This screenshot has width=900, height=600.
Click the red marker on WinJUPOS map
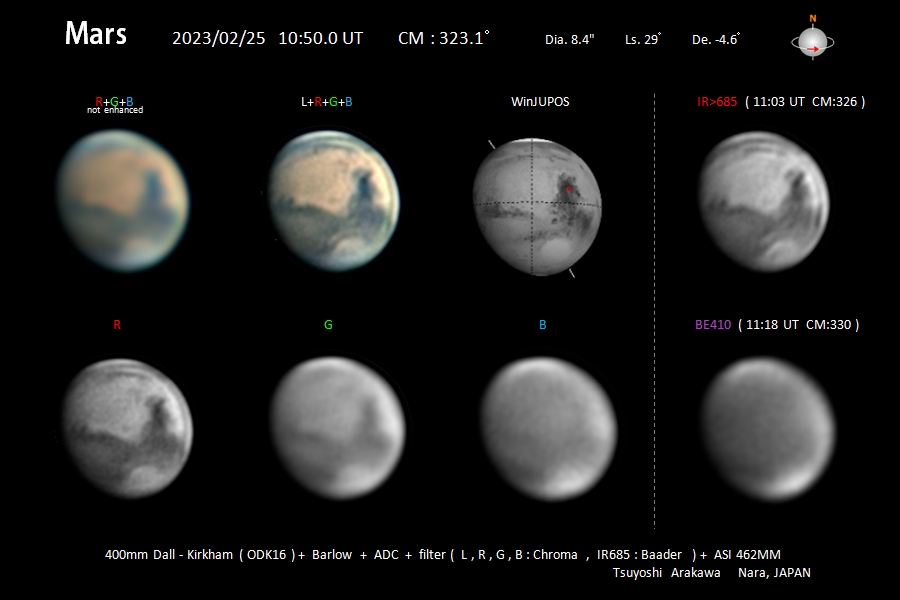(569, 188)
